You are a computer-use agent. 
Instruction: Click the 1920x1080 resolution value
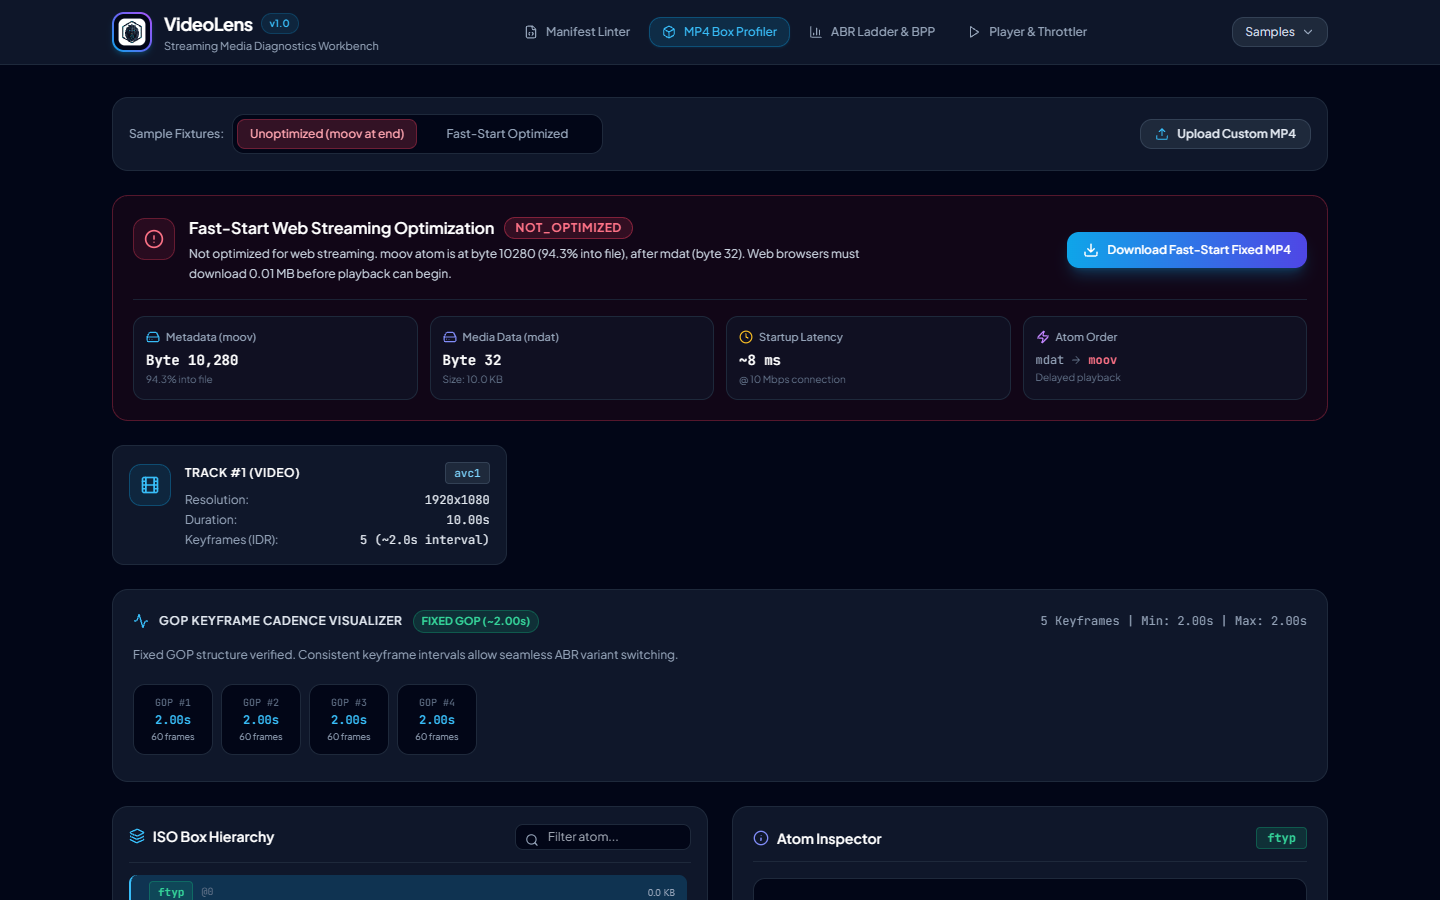tap(457, 500)
